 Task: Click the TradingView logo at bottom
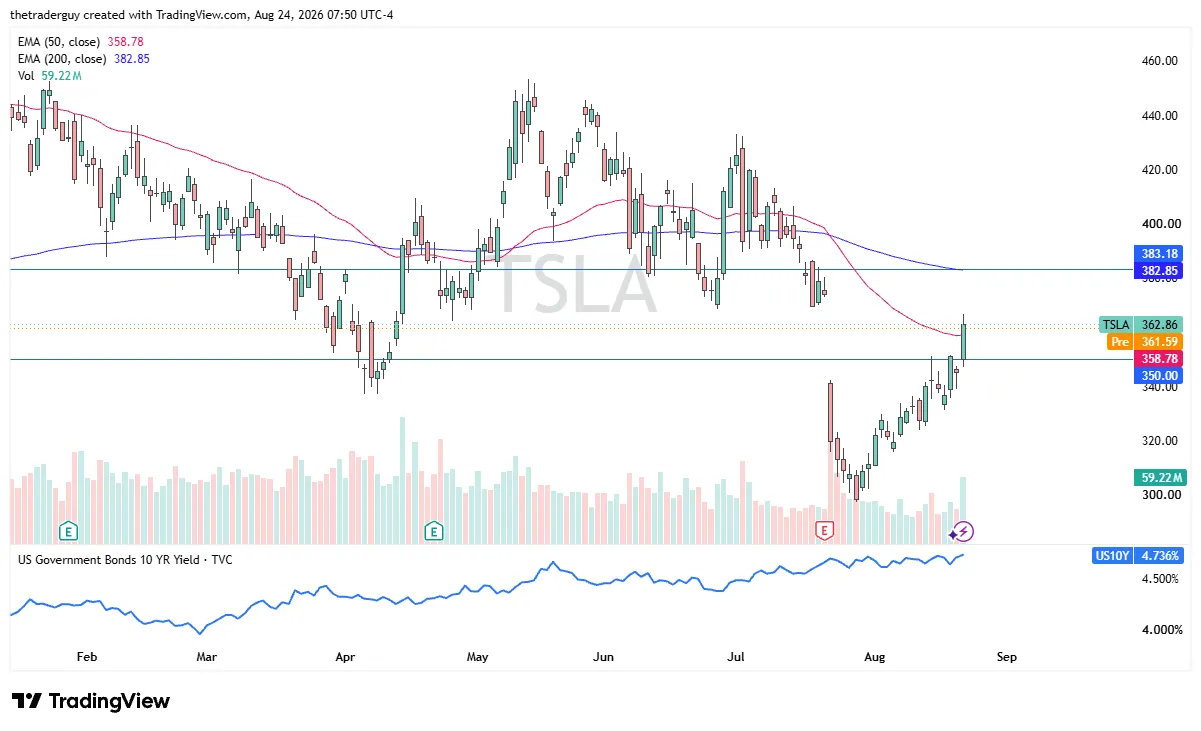pyautogui.click(x=91, y=701)
